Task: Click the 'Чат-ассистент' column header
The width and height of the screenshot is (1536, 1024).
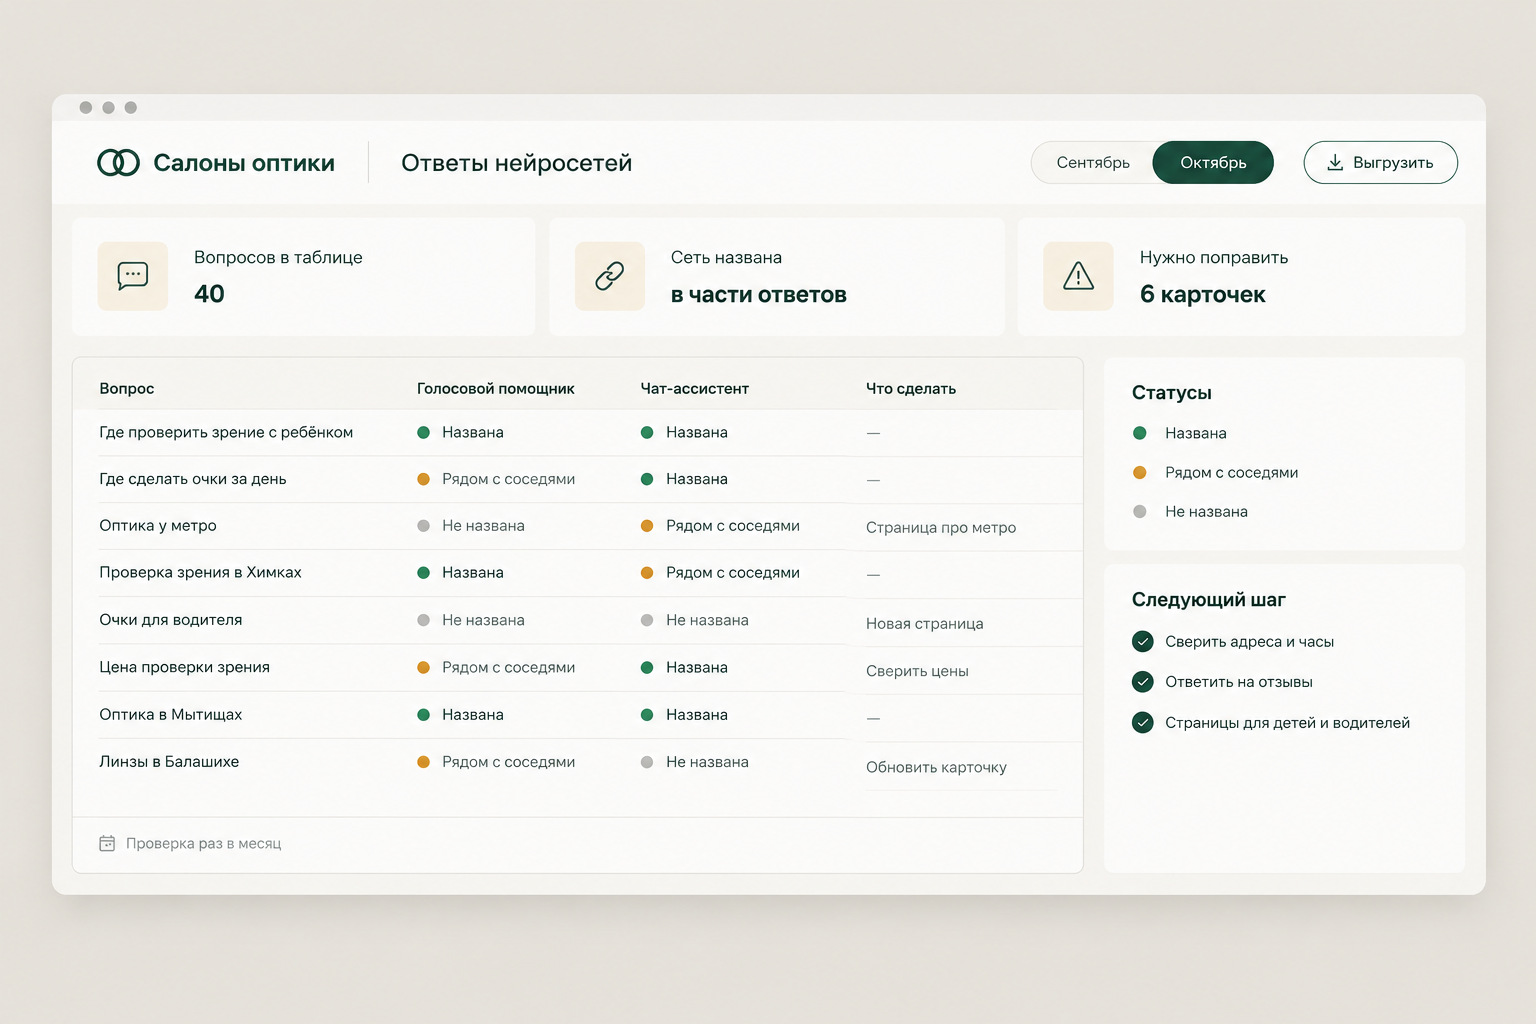Action: [695, 389]
